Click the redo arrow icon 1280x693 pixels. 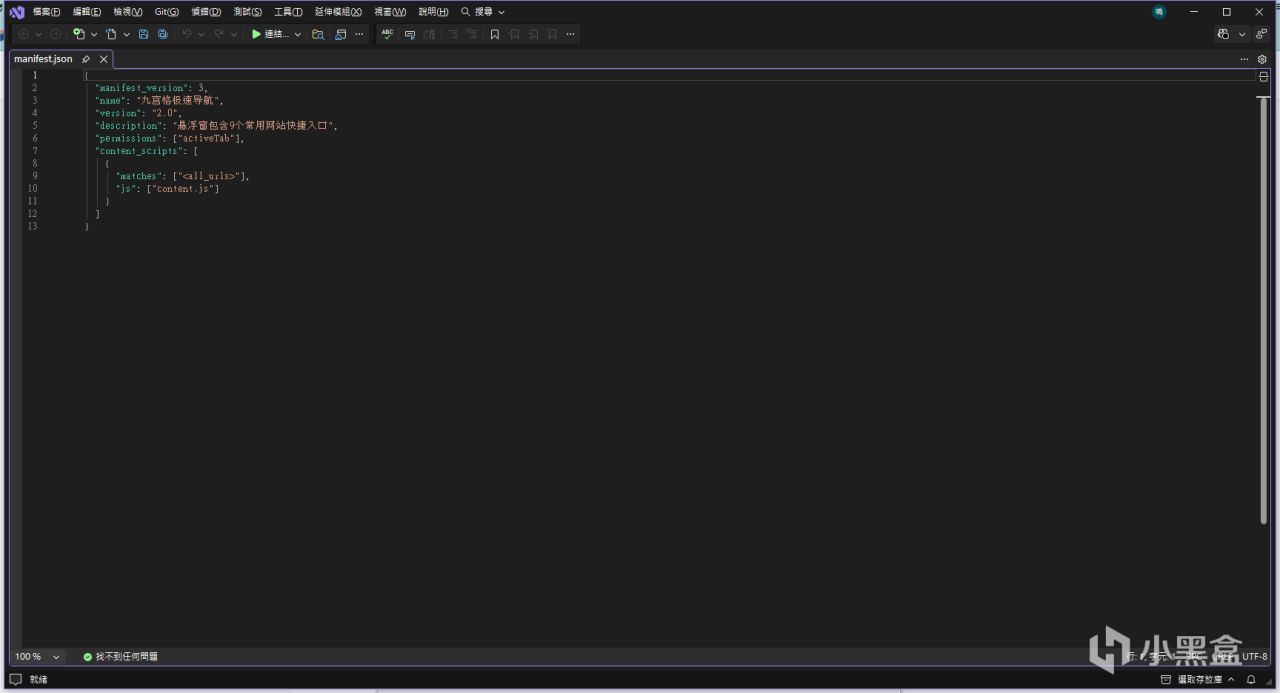click(x=218, y=34)
